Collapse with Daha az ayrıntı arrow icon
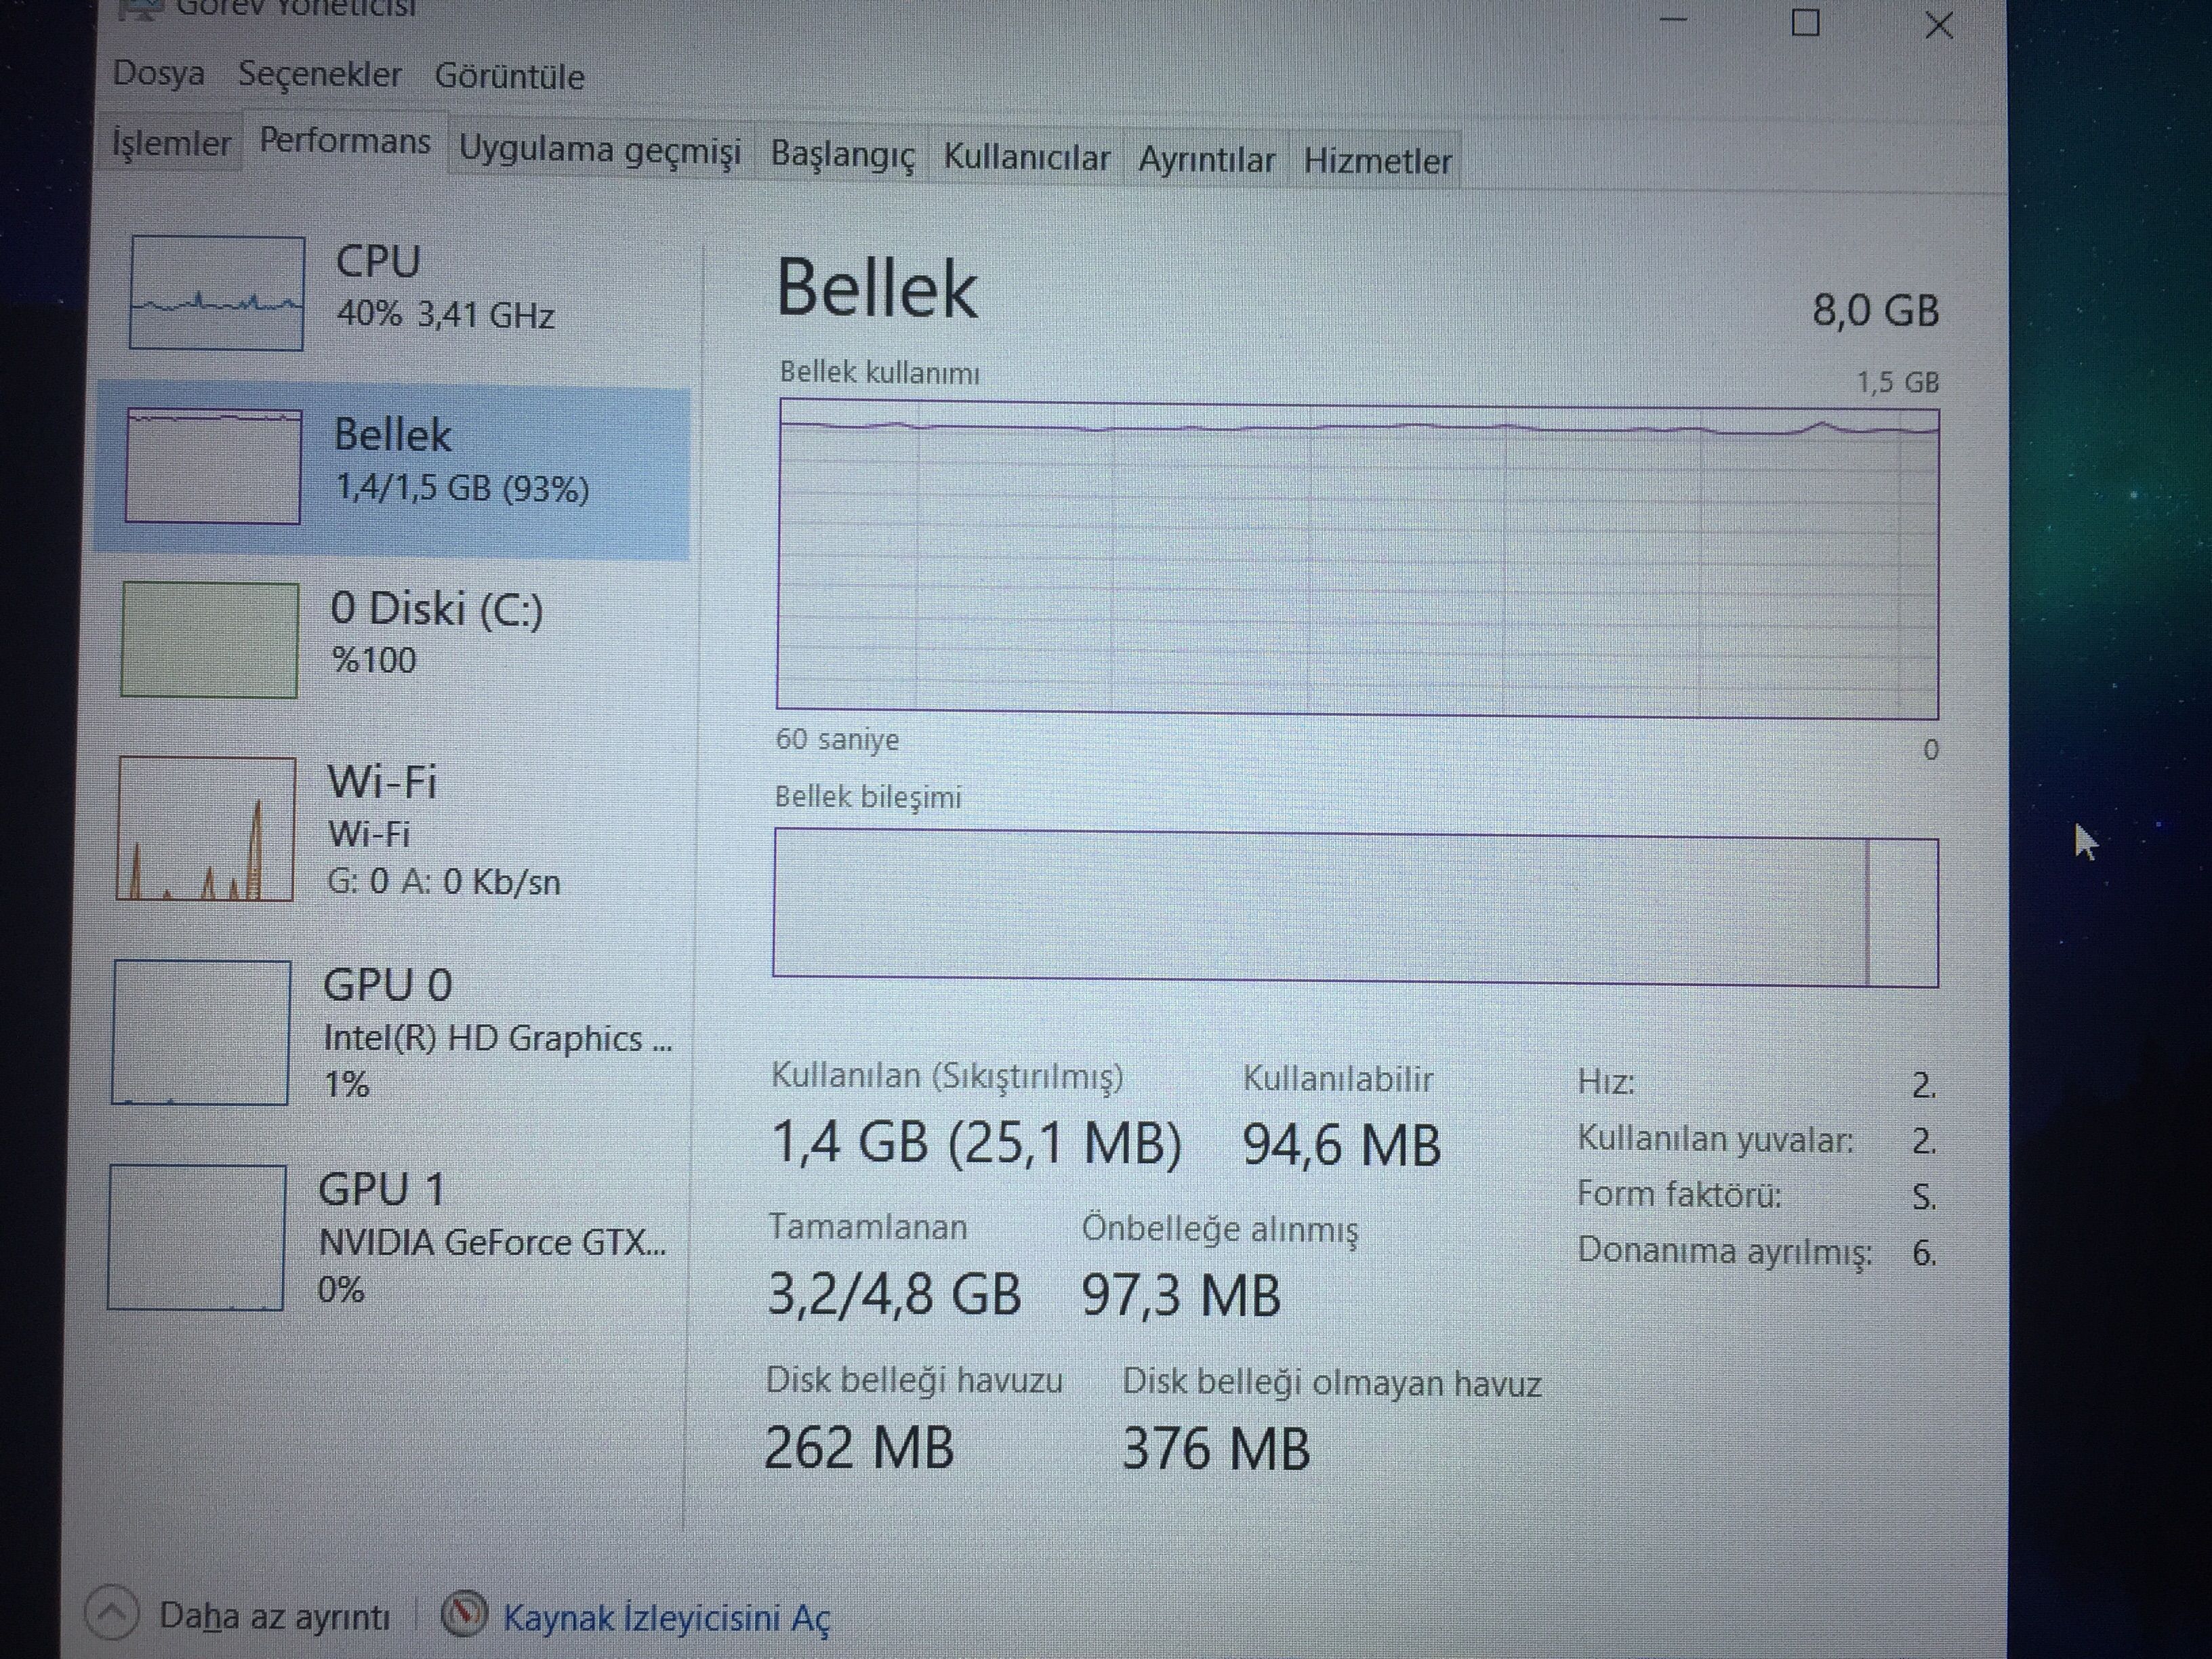Viewport: 2212px width, 1659px height. 111,1613
